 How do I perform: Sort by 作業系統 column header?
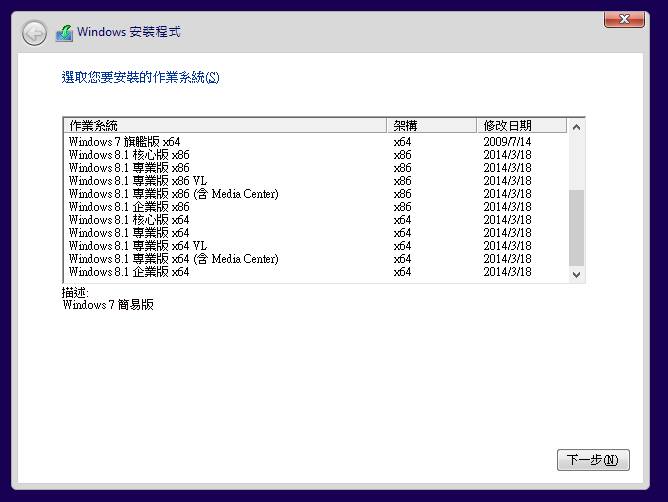point(225,126)
